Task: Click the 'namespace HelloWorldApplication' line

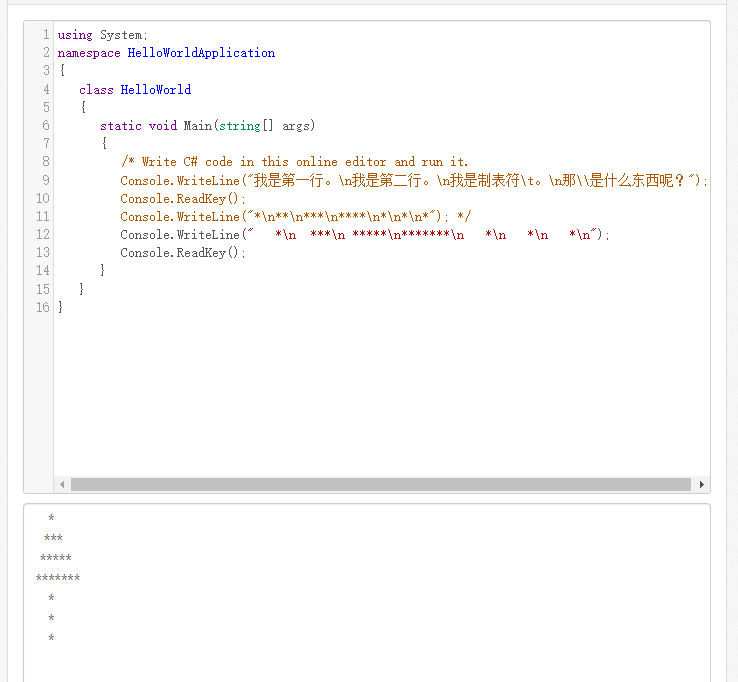Action: [x=166, y=53]
